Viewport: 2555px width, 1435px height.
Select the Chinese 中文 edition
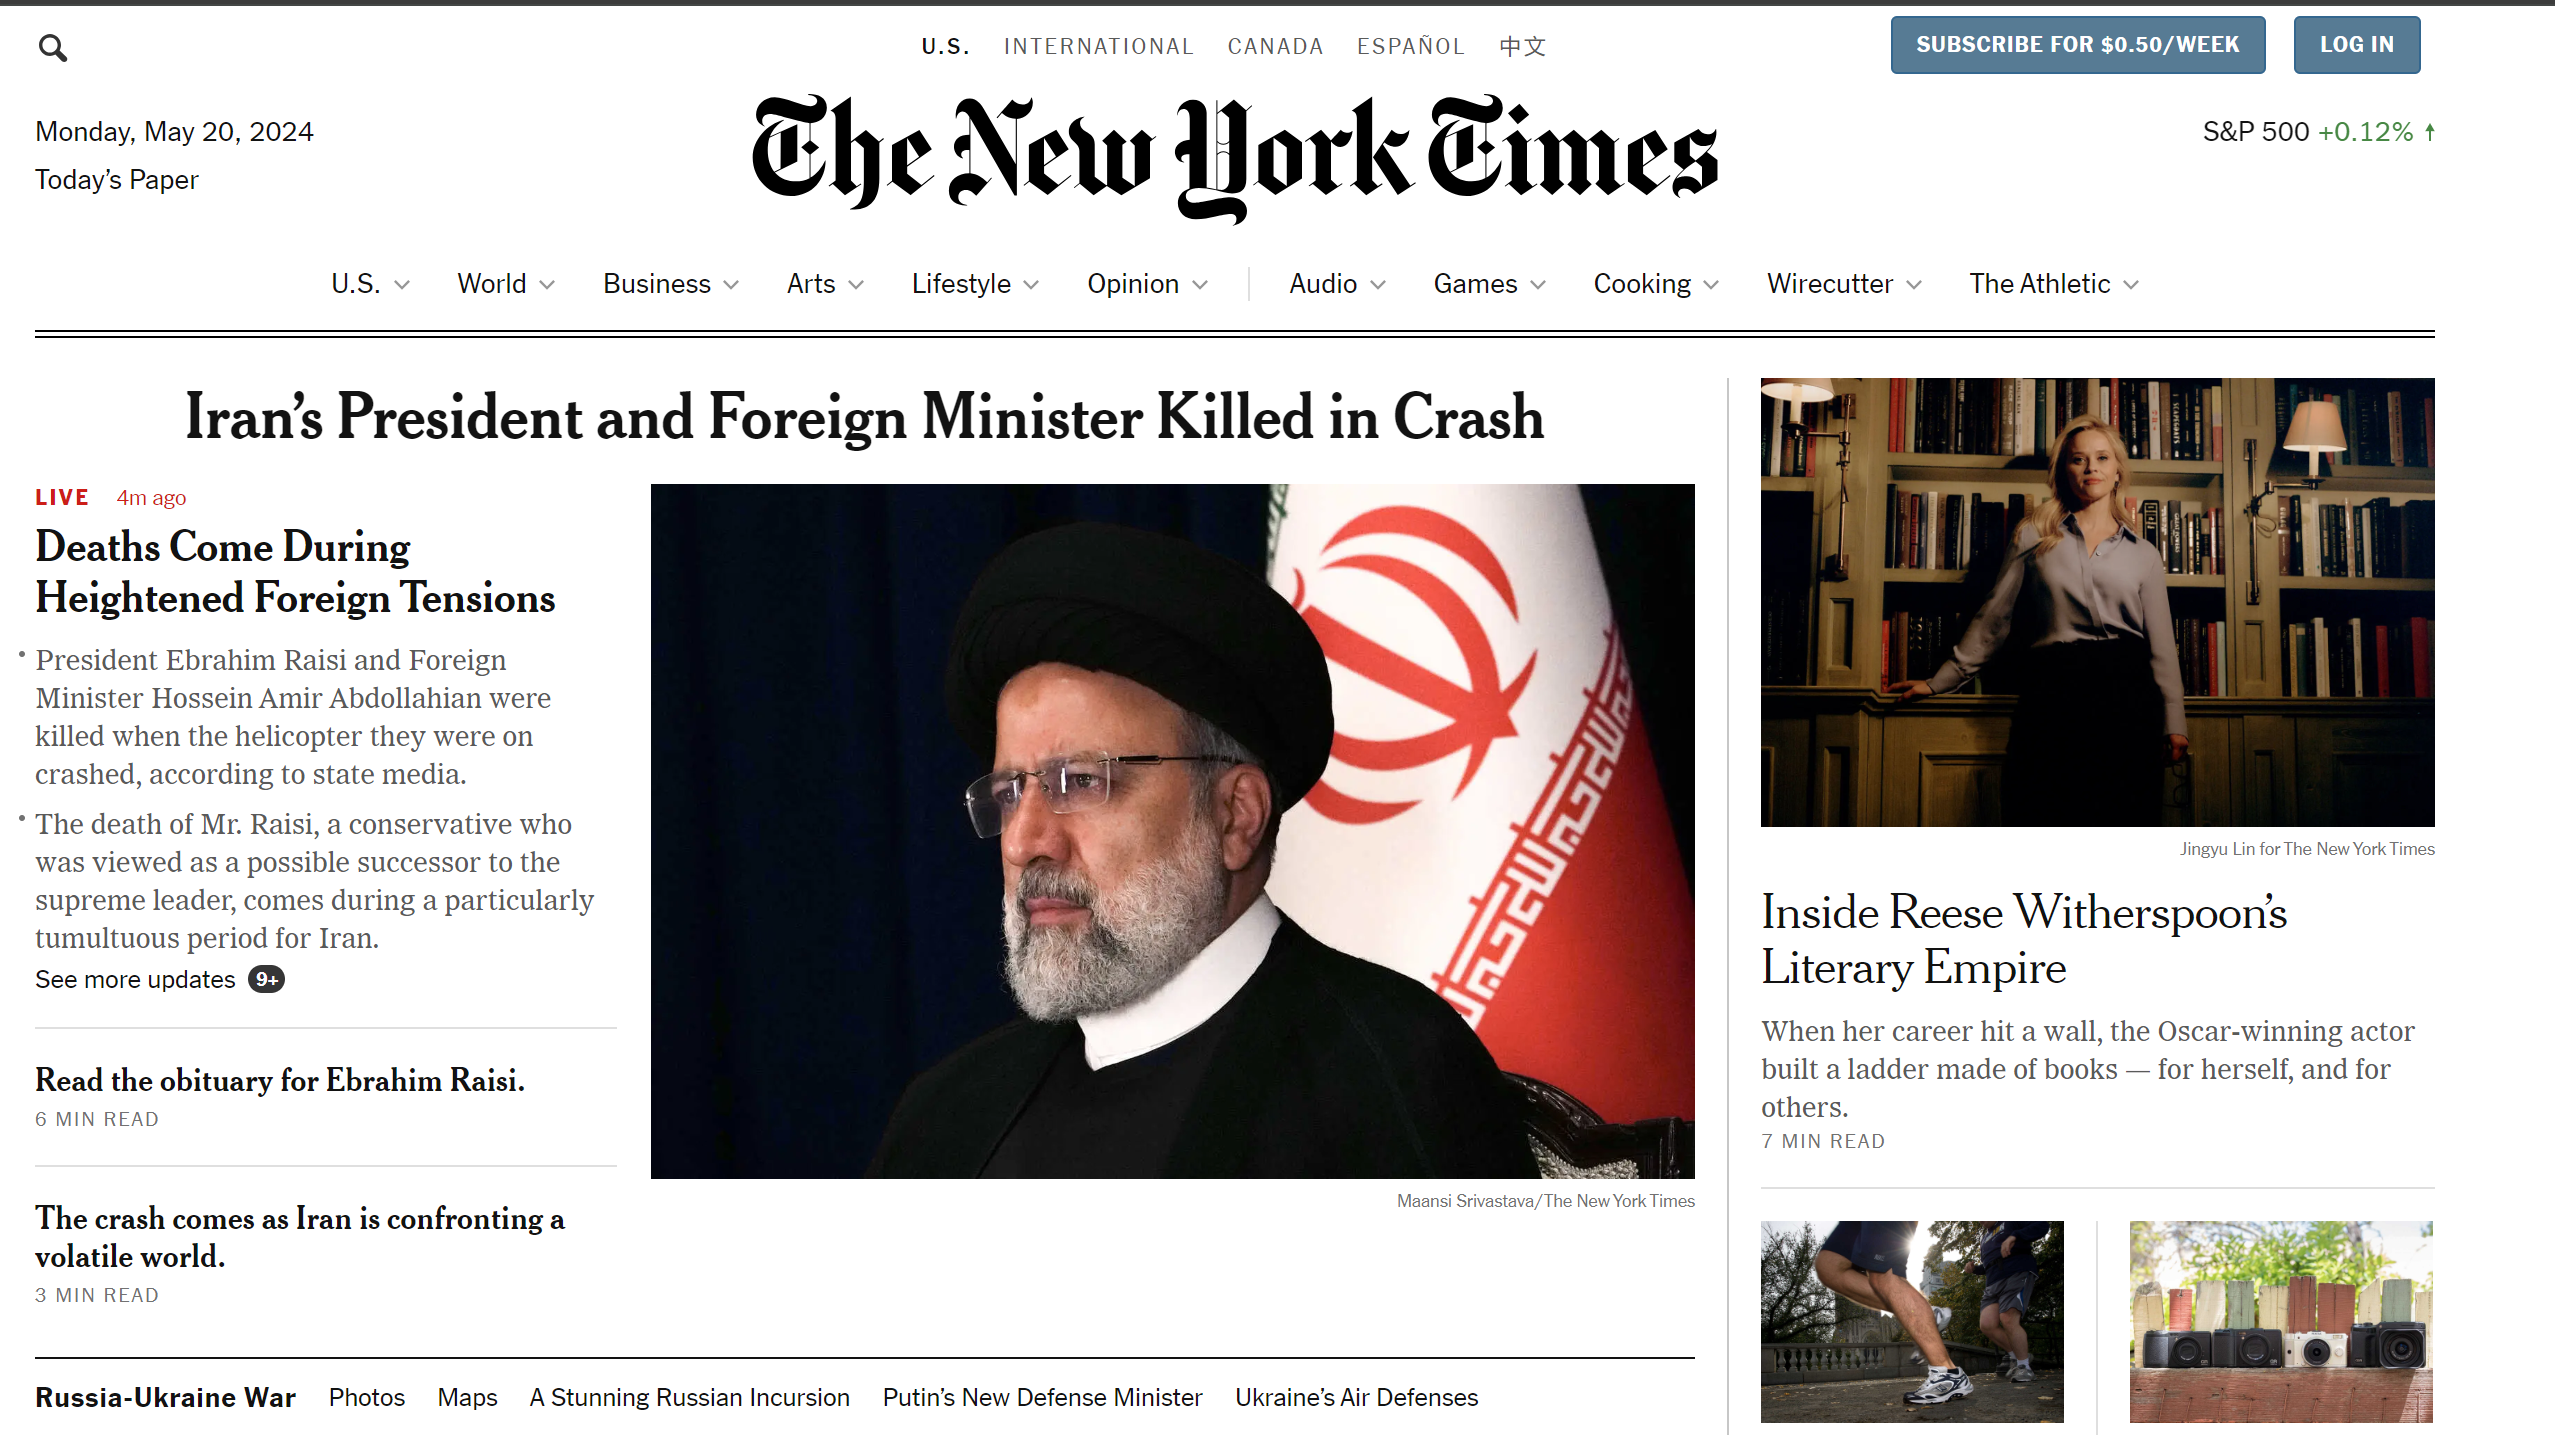[1522, 46]
